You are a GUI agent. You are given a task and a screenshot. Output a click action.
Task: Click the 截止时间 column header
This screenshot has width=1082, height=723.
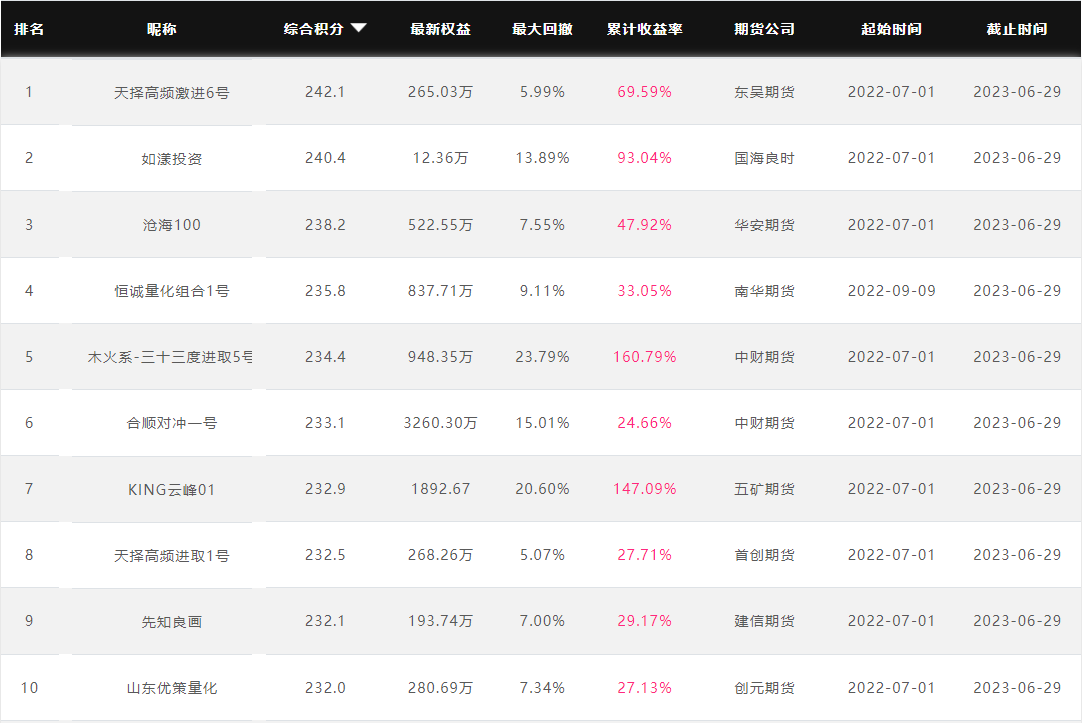[x=1017, y=29]
